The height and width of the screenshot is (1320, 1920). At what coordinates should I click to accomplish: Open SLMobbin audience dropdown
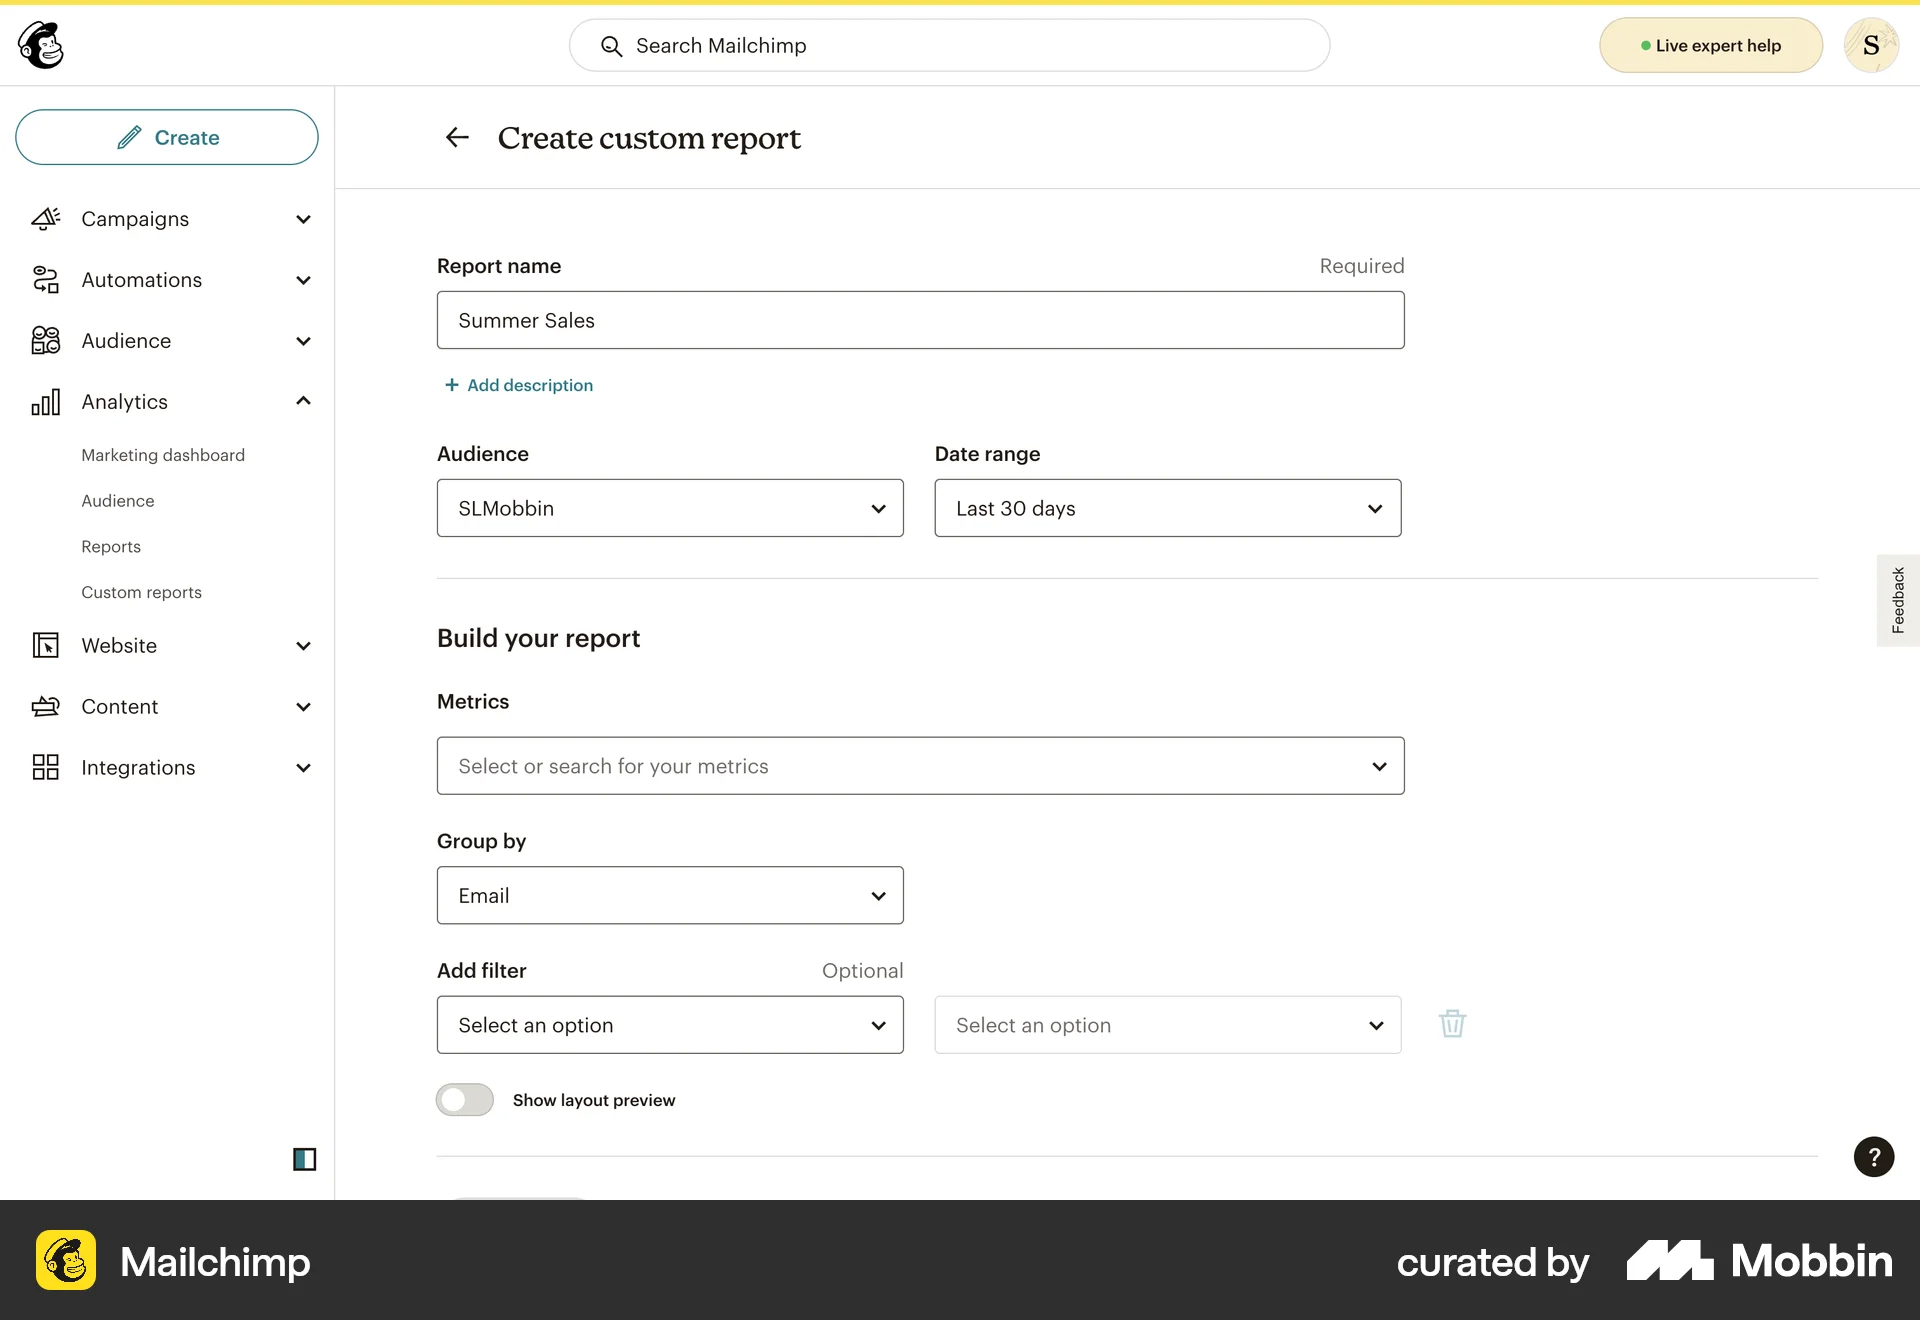tap(670, 508)
